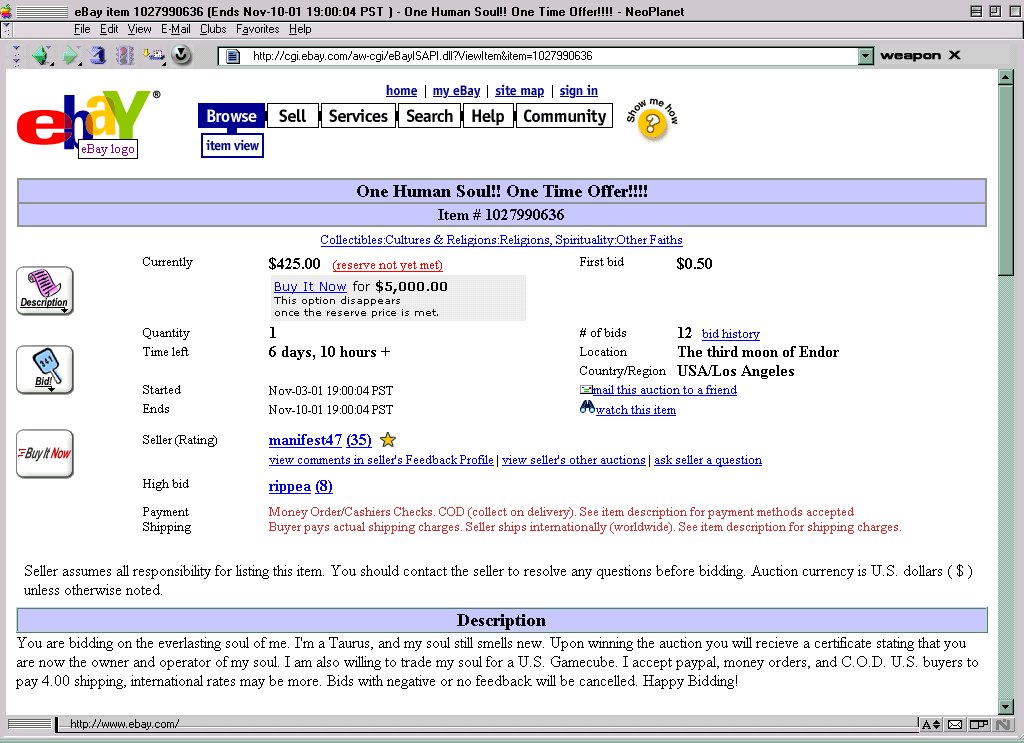Click the overlapping windows icon in status bar
This screenshot has height=743, width=1024.
click(x=979, y=724)
